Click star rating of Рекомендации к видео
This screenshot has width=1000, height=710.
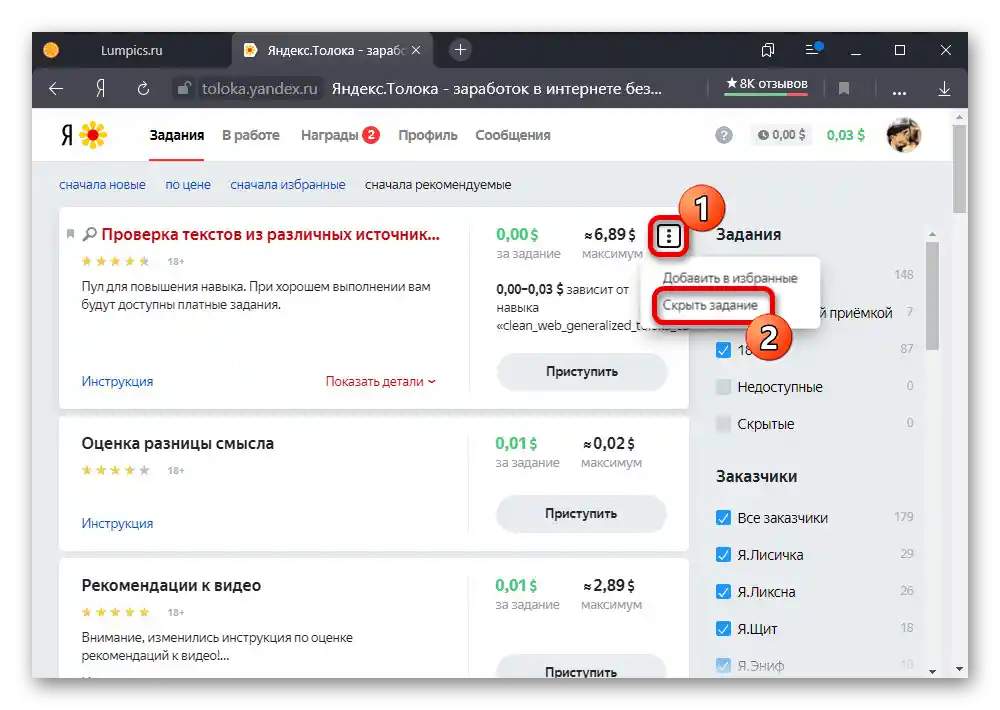point(115,612)
